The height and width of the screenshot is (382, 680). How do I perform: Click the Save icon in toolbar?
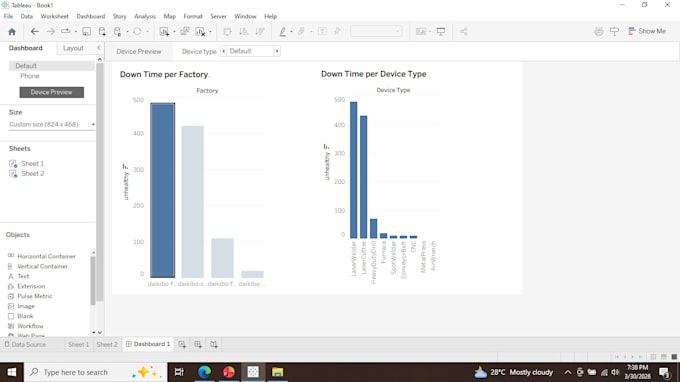(87, 31)
